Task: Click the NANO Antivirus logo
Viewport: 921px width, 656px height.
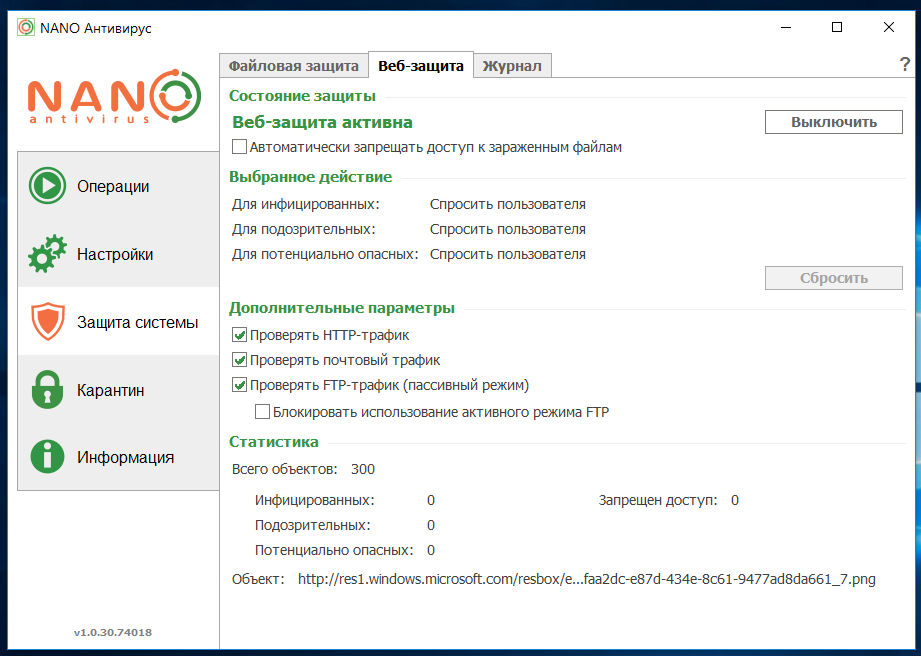Action: (107, 99)
